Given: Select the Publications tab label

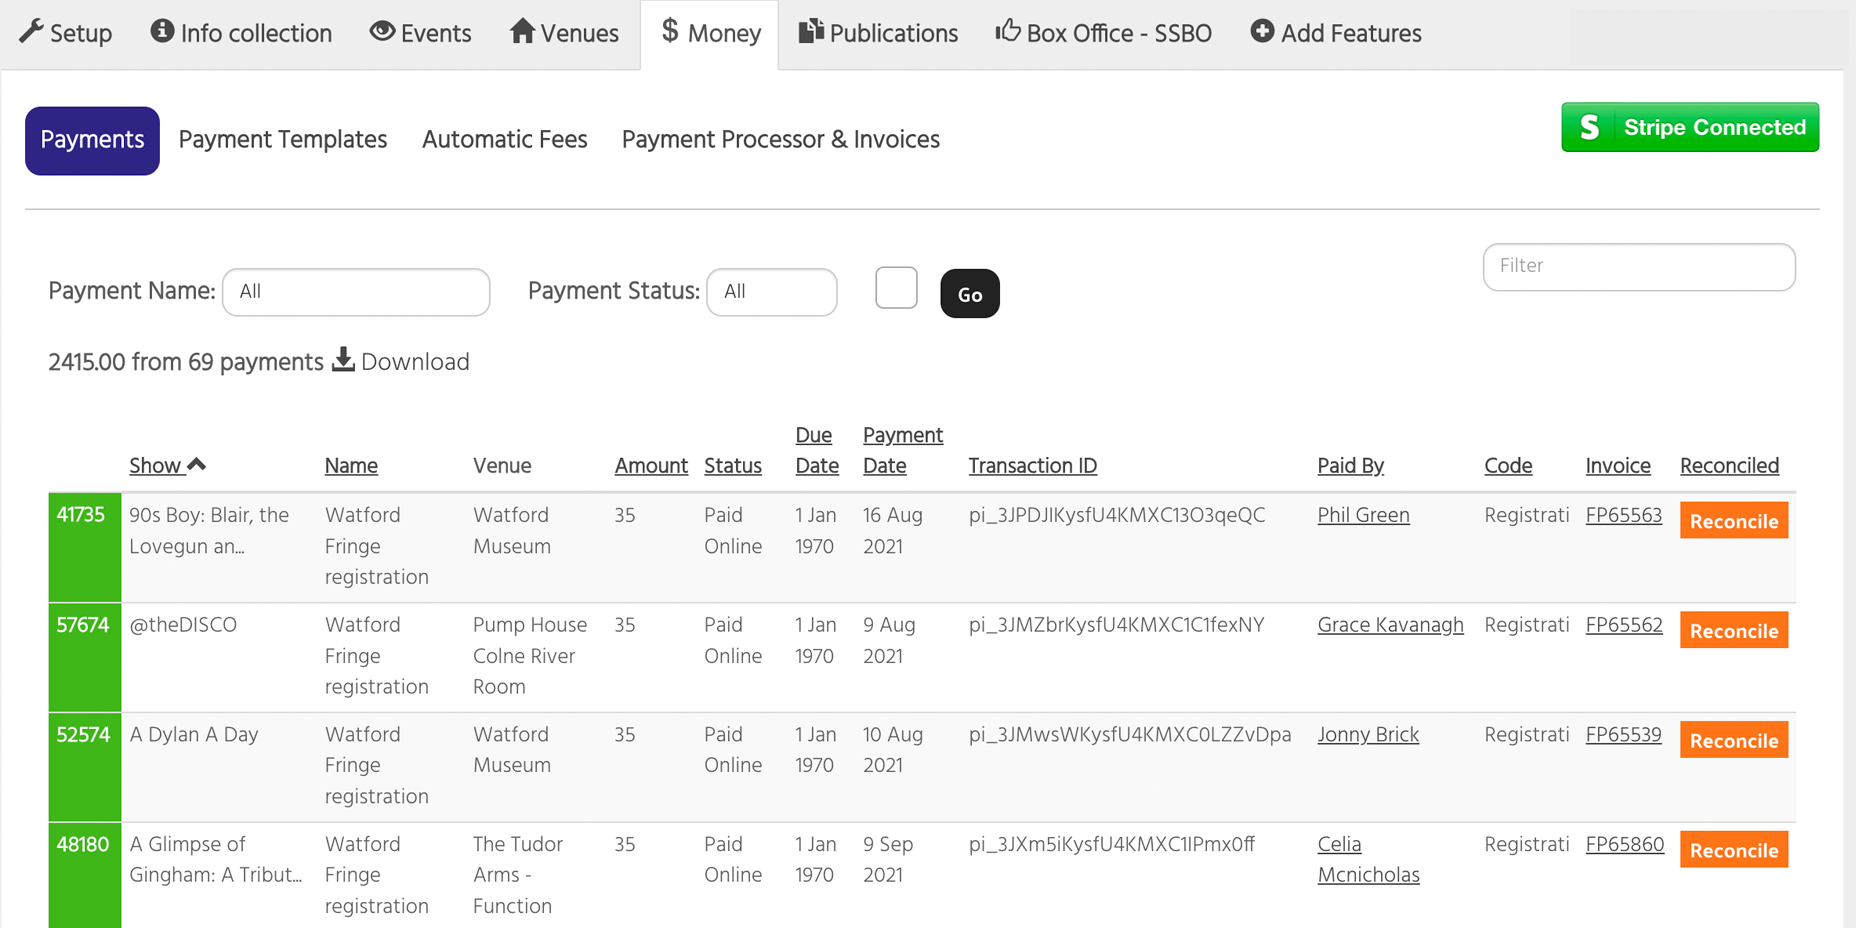Looking at the screenshot, I should 893,33.
